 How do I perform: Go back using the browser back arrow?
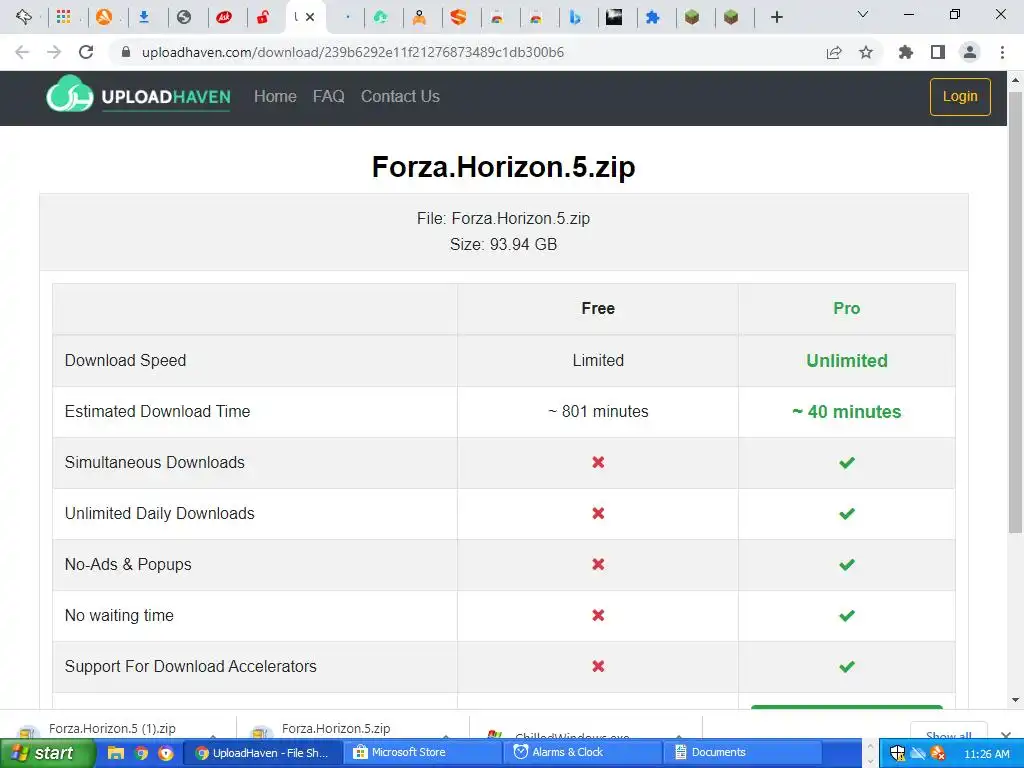point(22,52)
